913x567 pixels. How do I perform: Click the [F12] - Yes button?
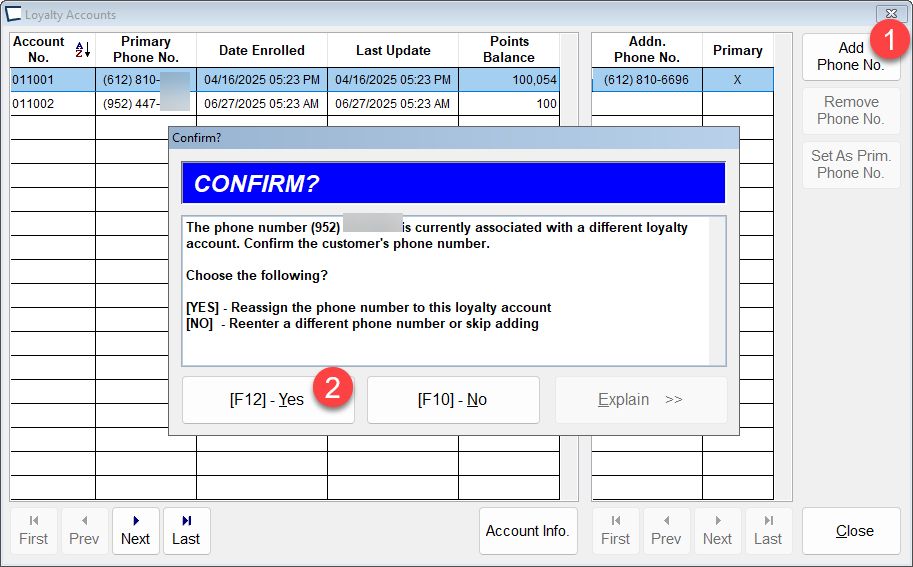[266, 400]
